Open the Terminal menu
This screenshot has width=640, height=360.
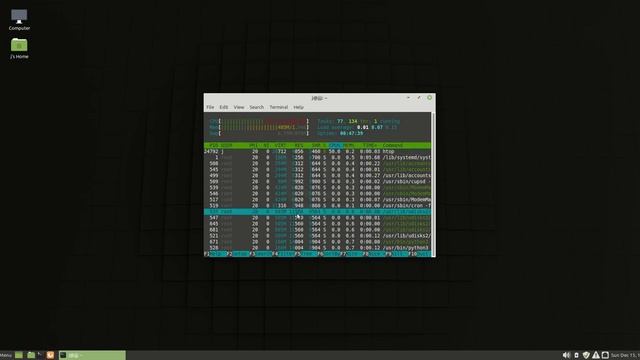click(279, 107)
